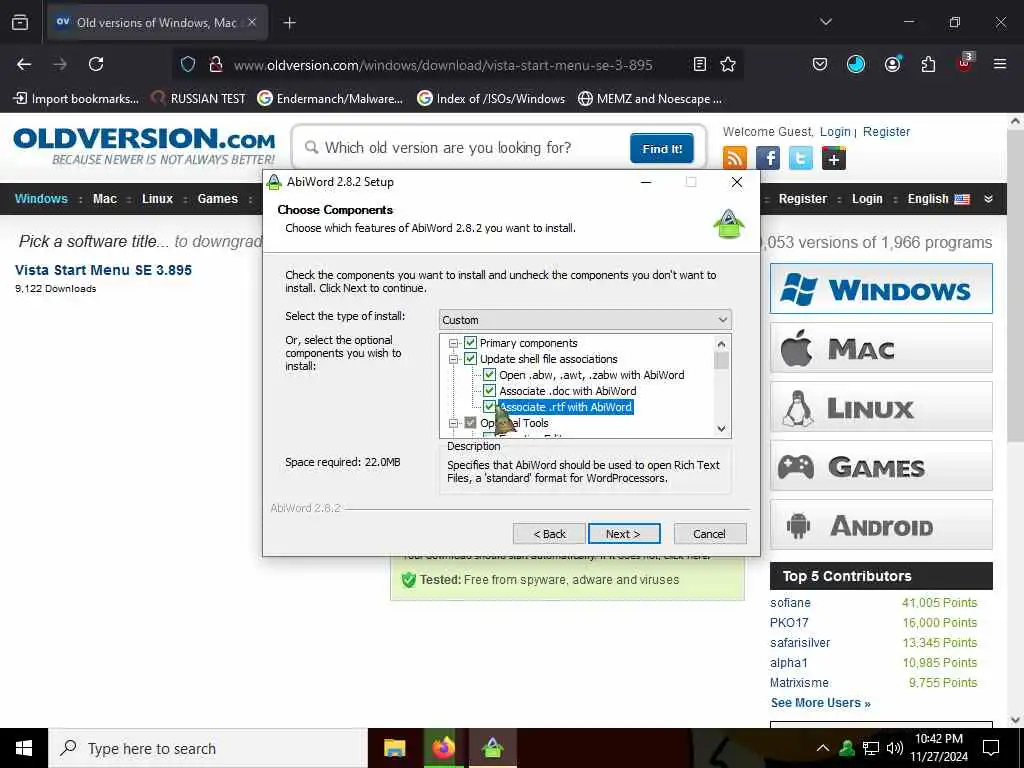Screen dimensions: 1024x768
Task: Open the Twitter icon on OldVersion
Action: point(801,158)
